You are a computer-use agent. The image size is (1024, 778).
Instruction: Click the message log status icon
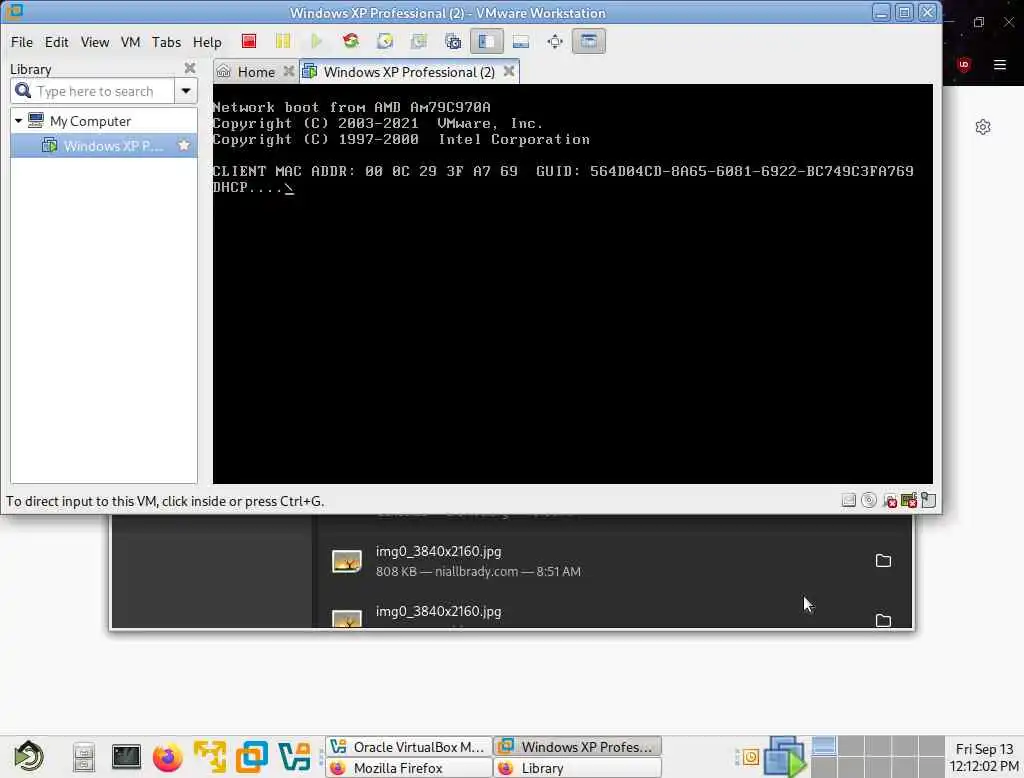click(928, 500)
